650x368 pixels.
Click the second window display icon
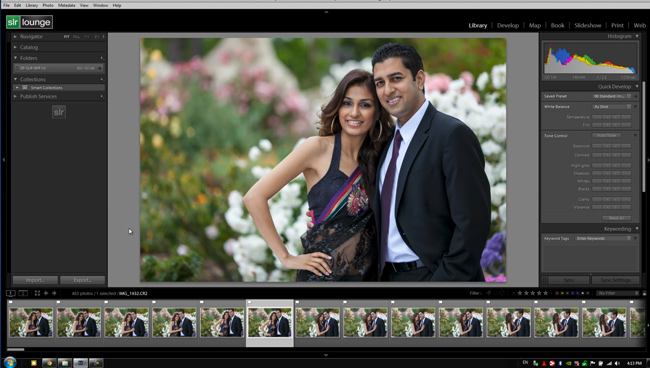pos(23,293)
